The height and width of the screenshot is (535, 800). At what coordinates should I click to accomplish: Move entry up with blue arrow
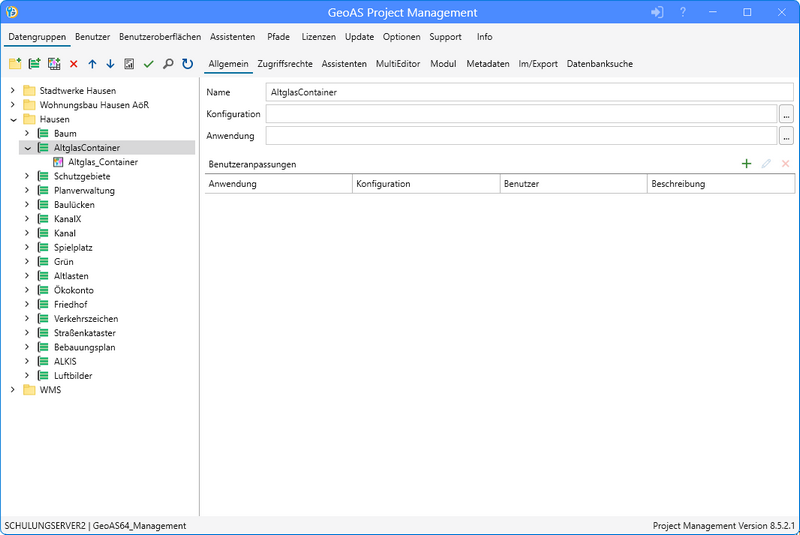coord(92,64)
